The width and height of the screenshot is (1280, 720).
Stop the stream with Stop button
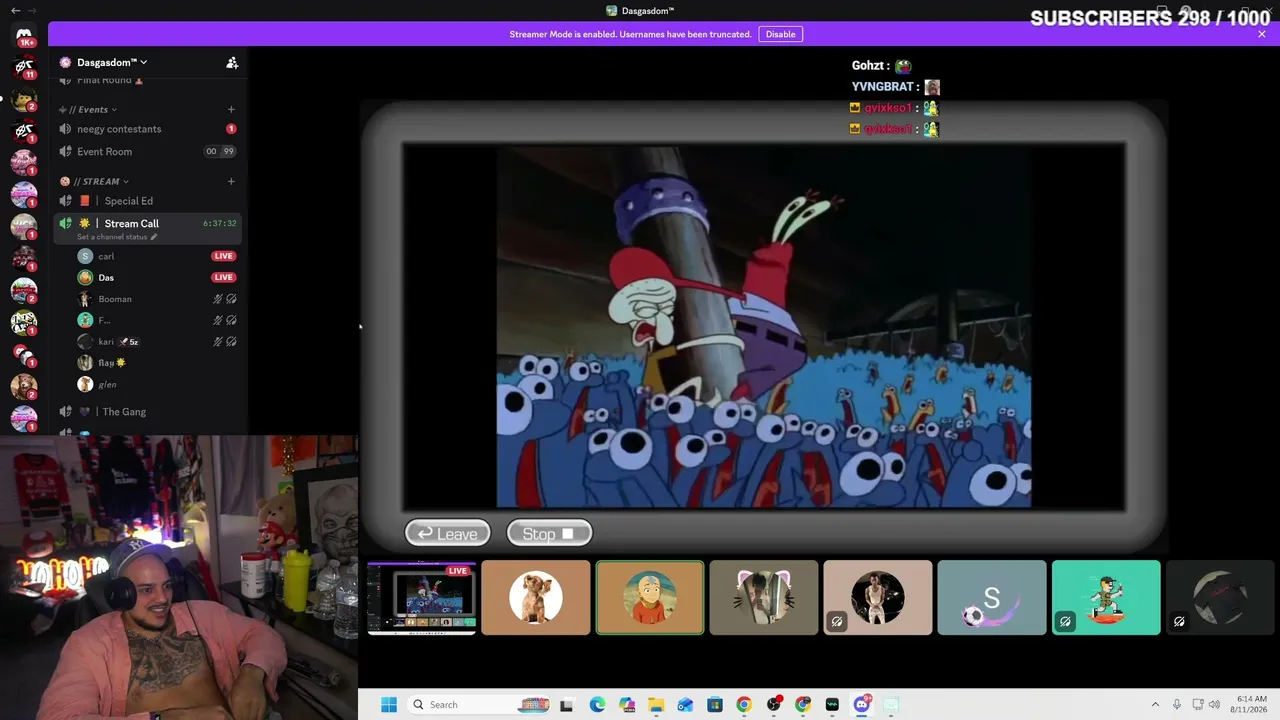click(549, 534)
